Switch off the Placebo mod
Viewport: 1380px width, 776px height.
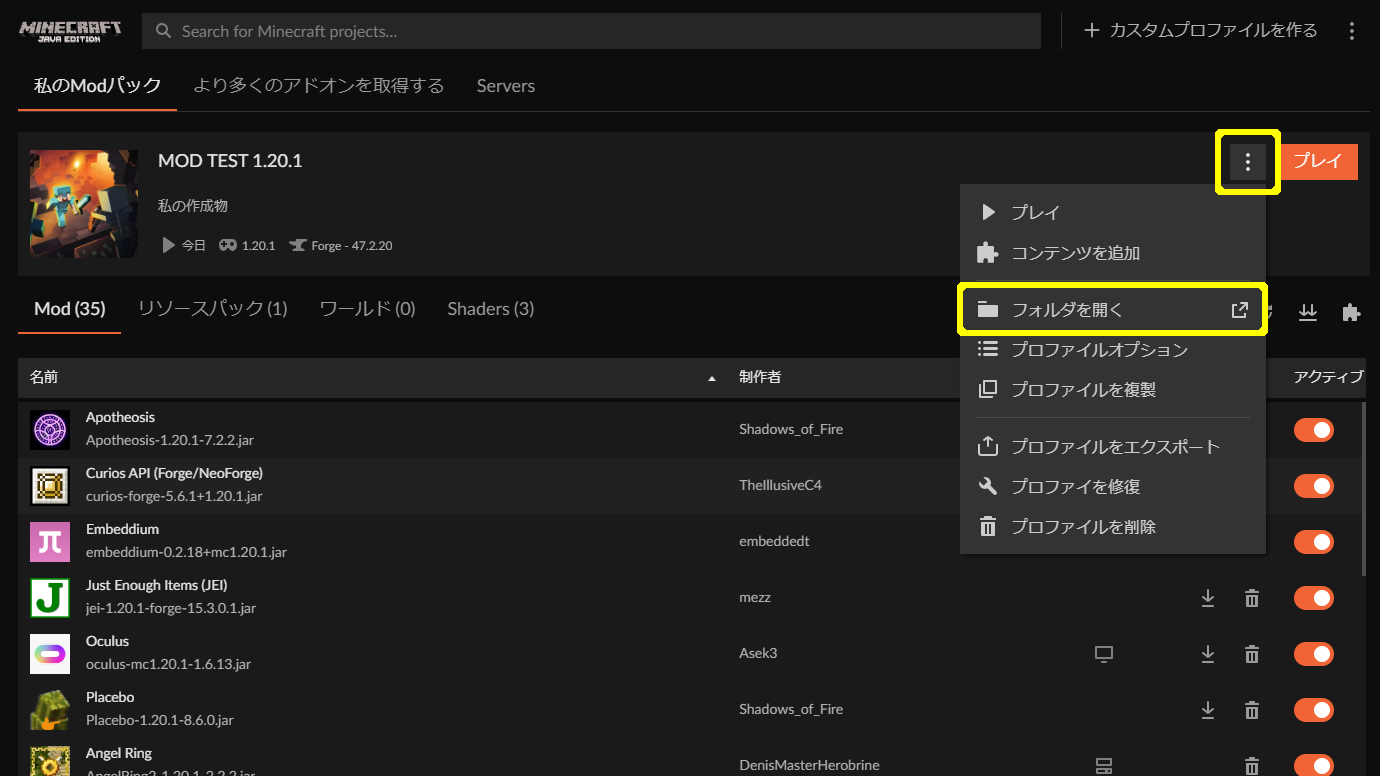coord(1314,710)
